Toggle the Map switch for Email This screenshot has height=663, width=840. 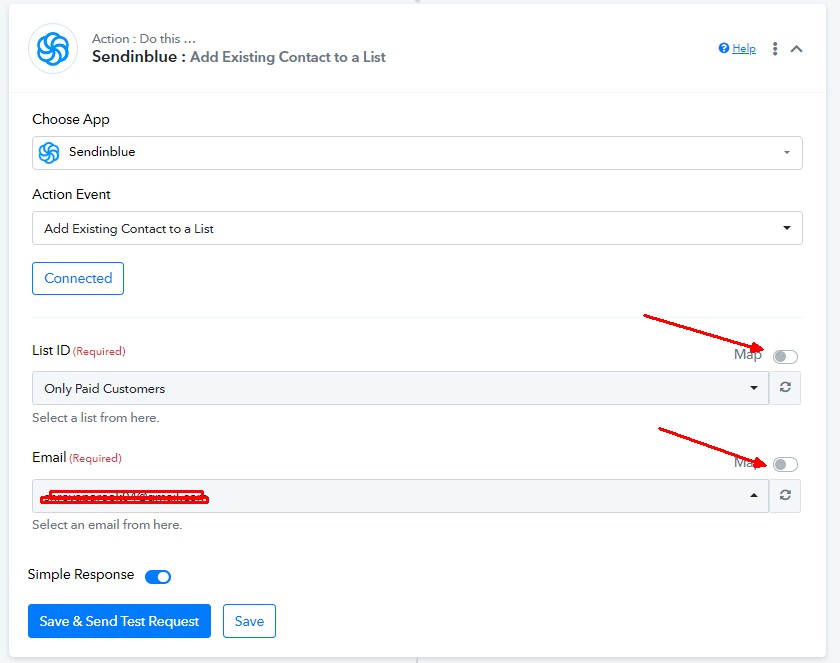click(785, 464)
